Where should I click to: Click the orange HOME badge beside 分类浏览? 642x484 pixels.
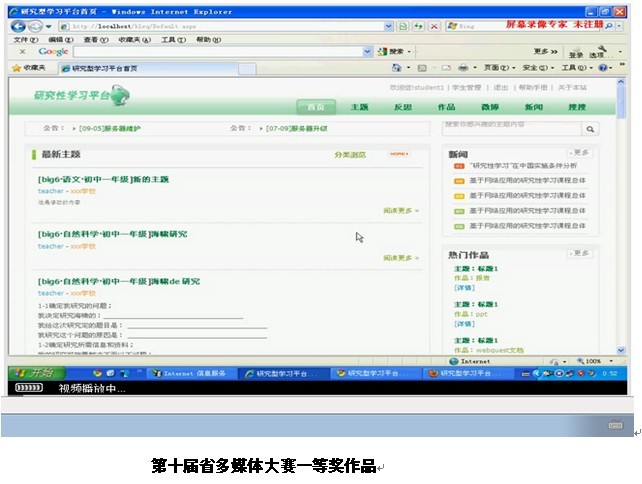399,155
